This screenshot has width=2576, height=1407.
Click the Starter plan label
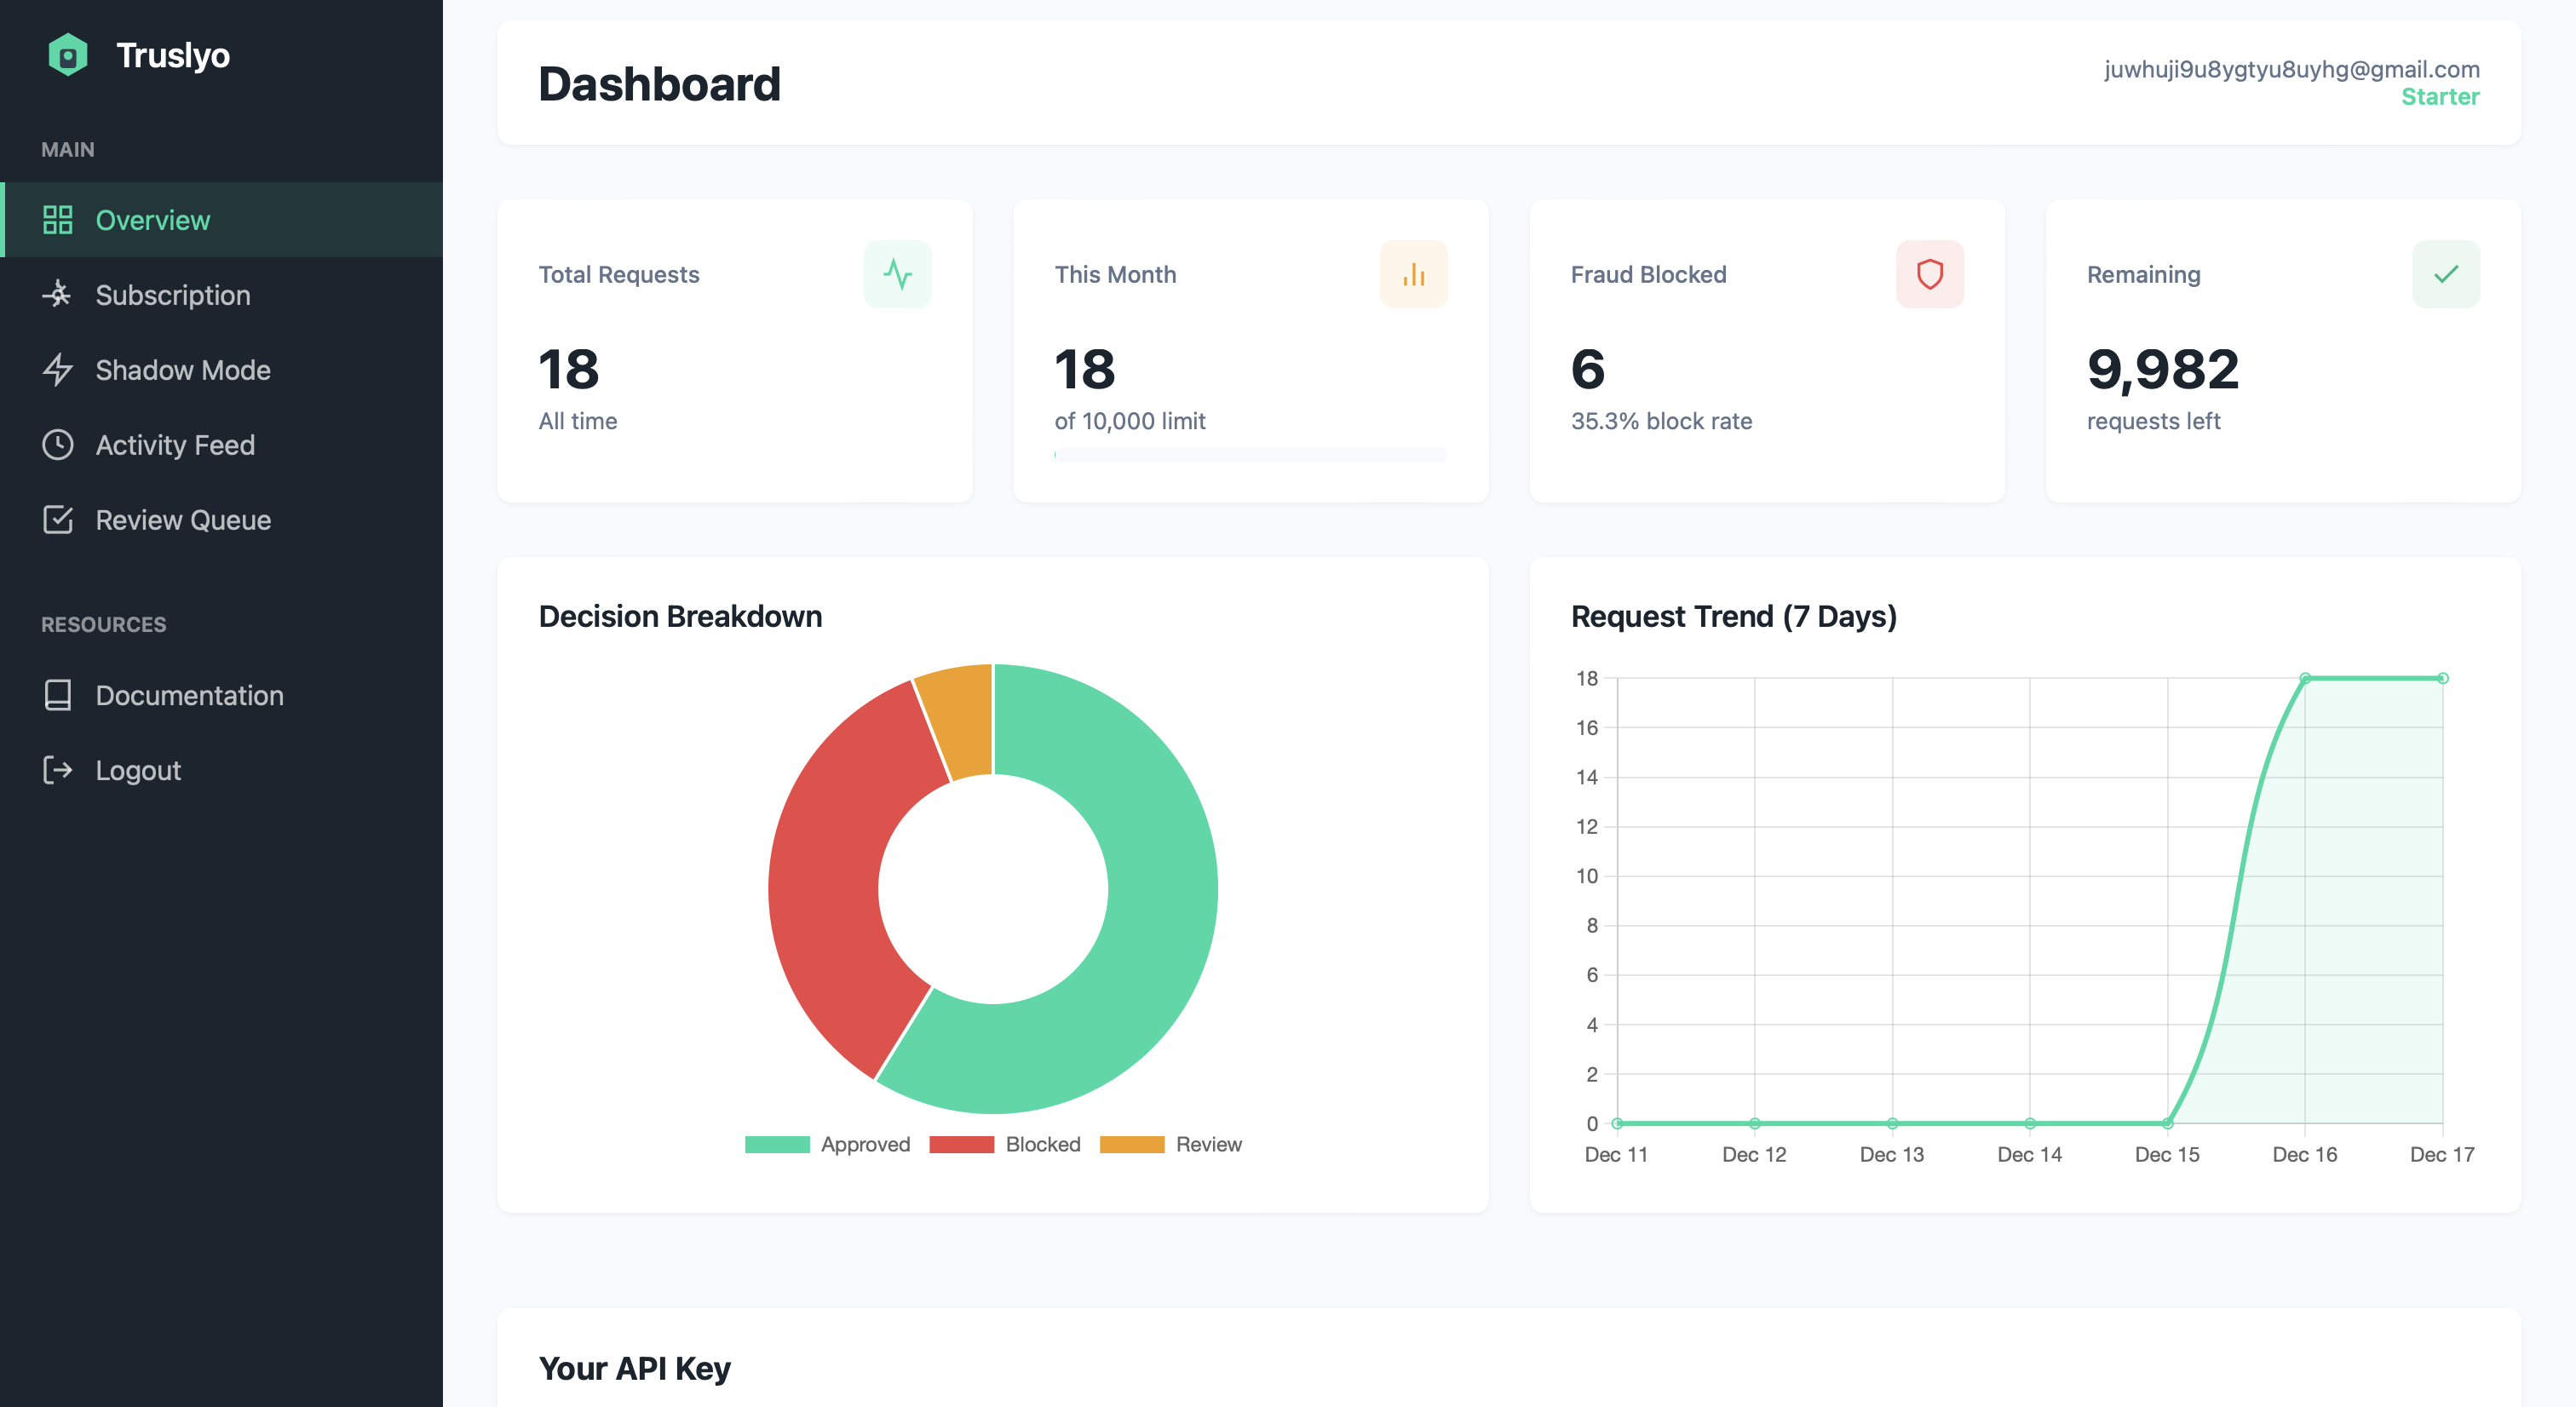pyautogui.click(x=2440, y=97)
